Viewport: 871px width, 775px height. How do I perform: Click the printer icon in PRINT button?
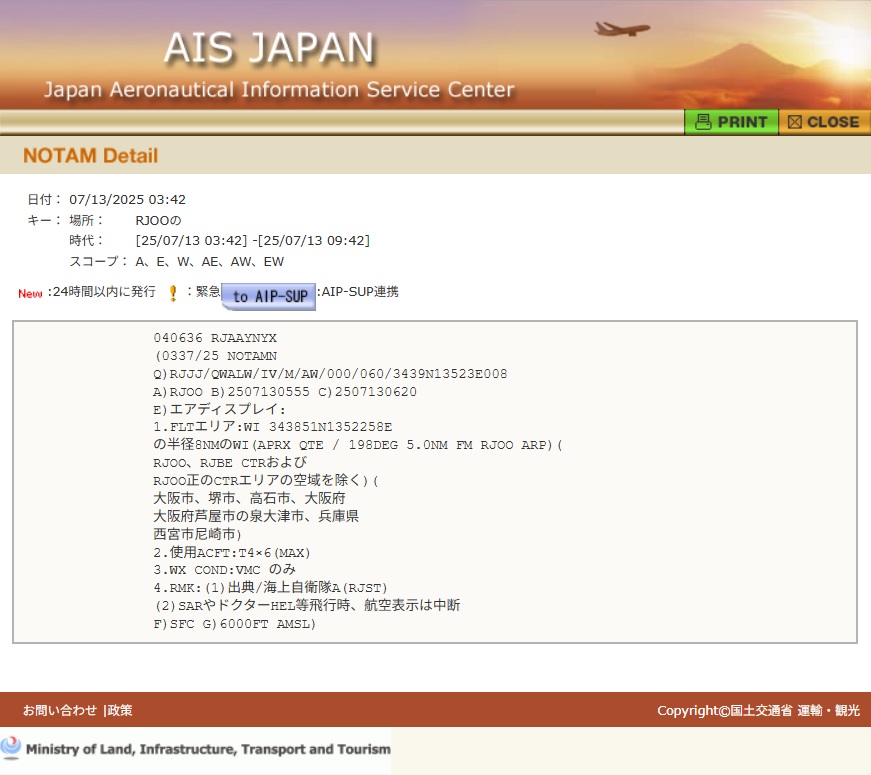703,122
